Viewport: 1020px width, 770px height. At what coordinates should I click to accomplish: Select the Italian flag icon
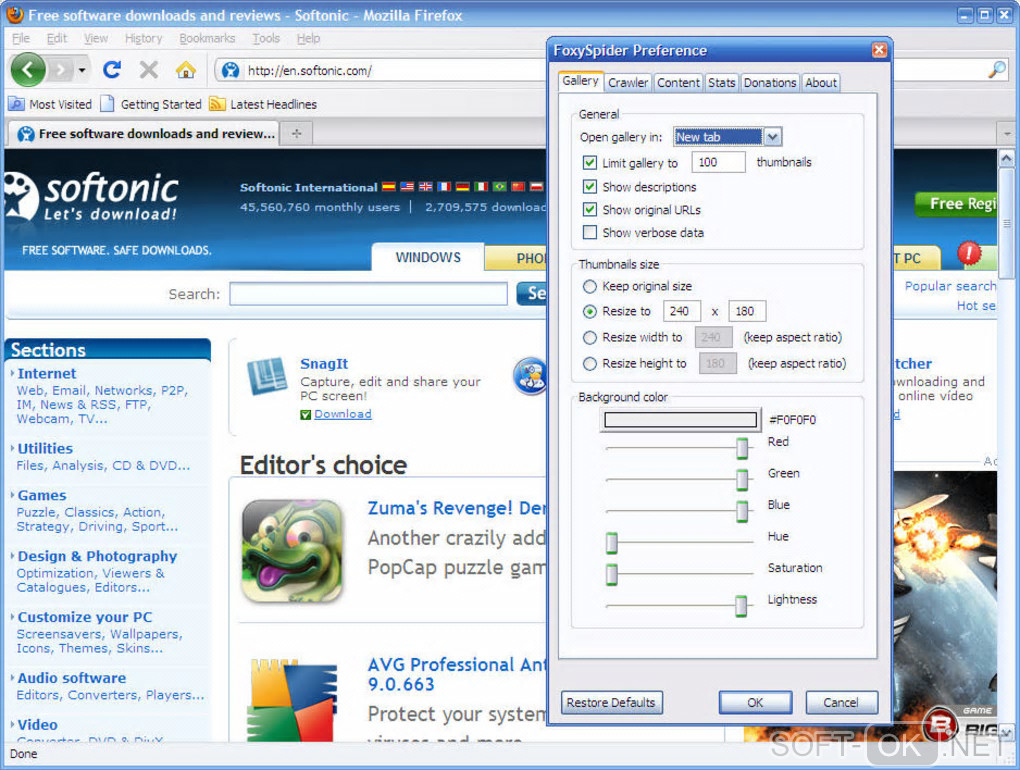[x=481, y=187]
